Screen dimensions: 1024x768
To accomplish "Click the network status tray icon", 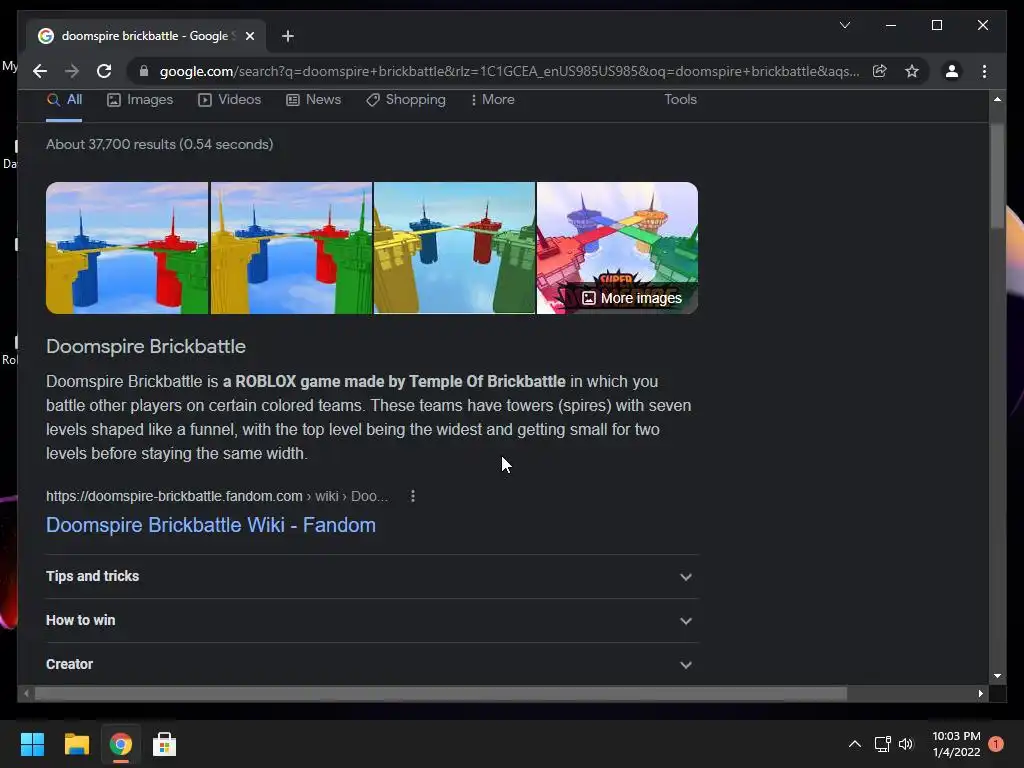I will pos(882,744).
